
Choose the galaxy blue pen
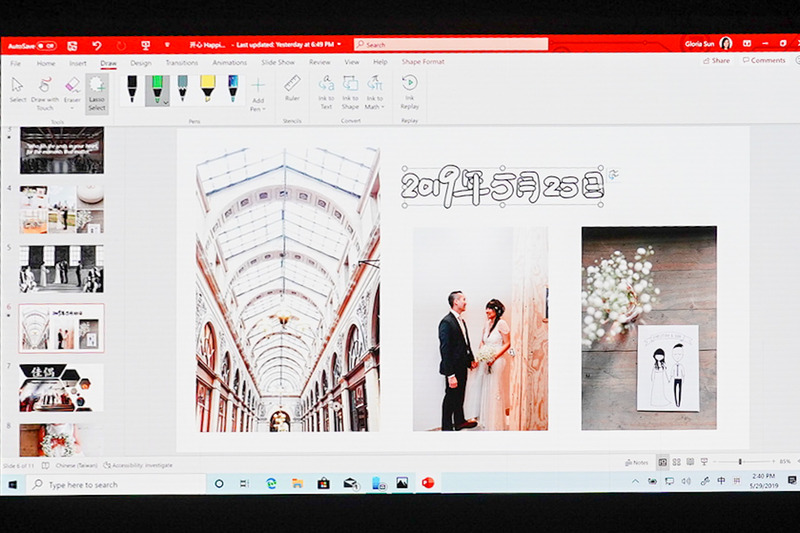coord(233,88)
